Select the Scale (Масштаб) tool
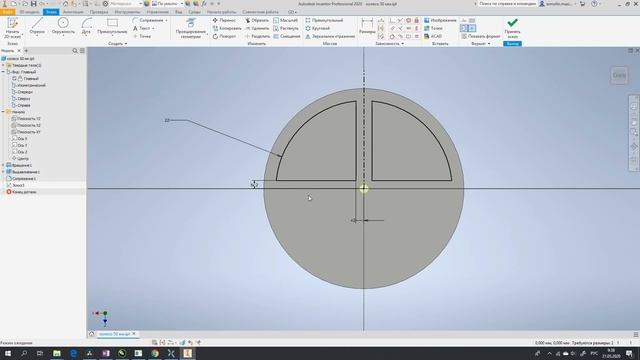The width and height of the screenshot is (640, 360). [285, 20]
